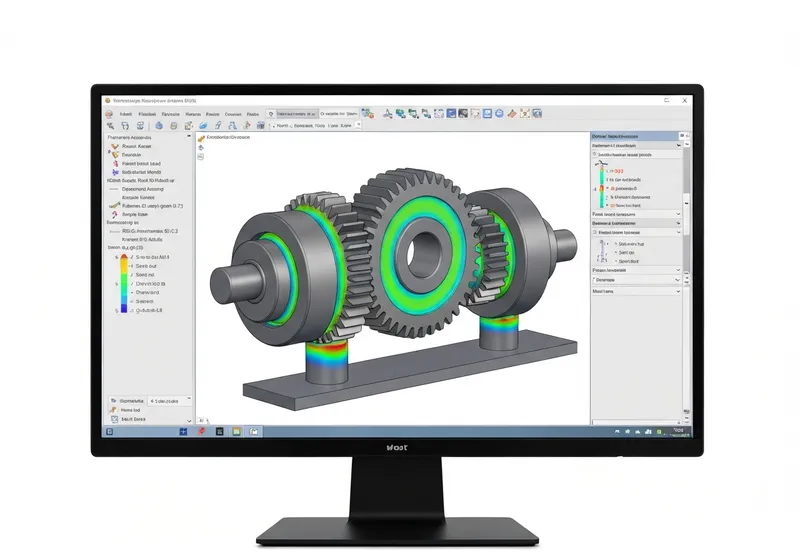Click the last row with grid icon in left panel

(x=129, y=419)
